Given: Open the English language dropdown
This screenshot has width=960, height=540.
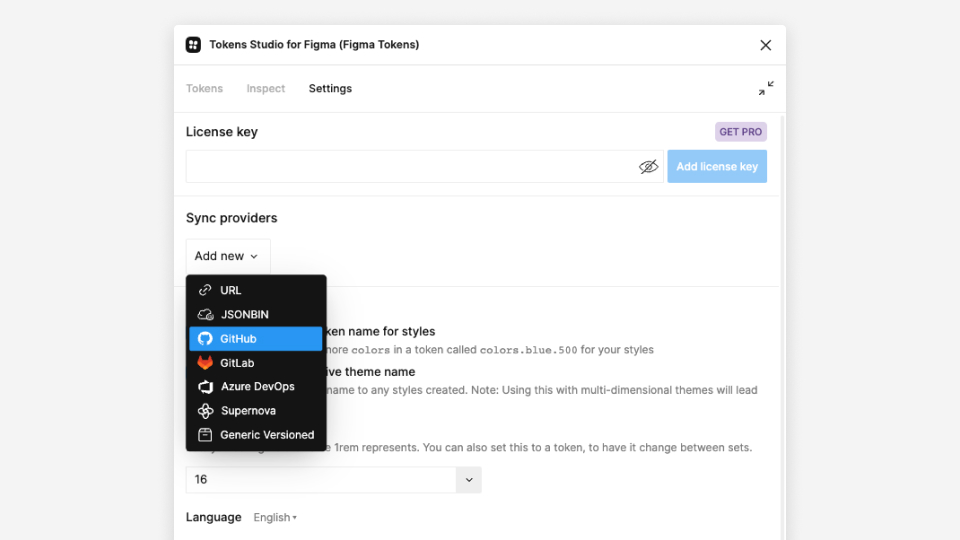Looking at the screenshot, I should (275, 518).
